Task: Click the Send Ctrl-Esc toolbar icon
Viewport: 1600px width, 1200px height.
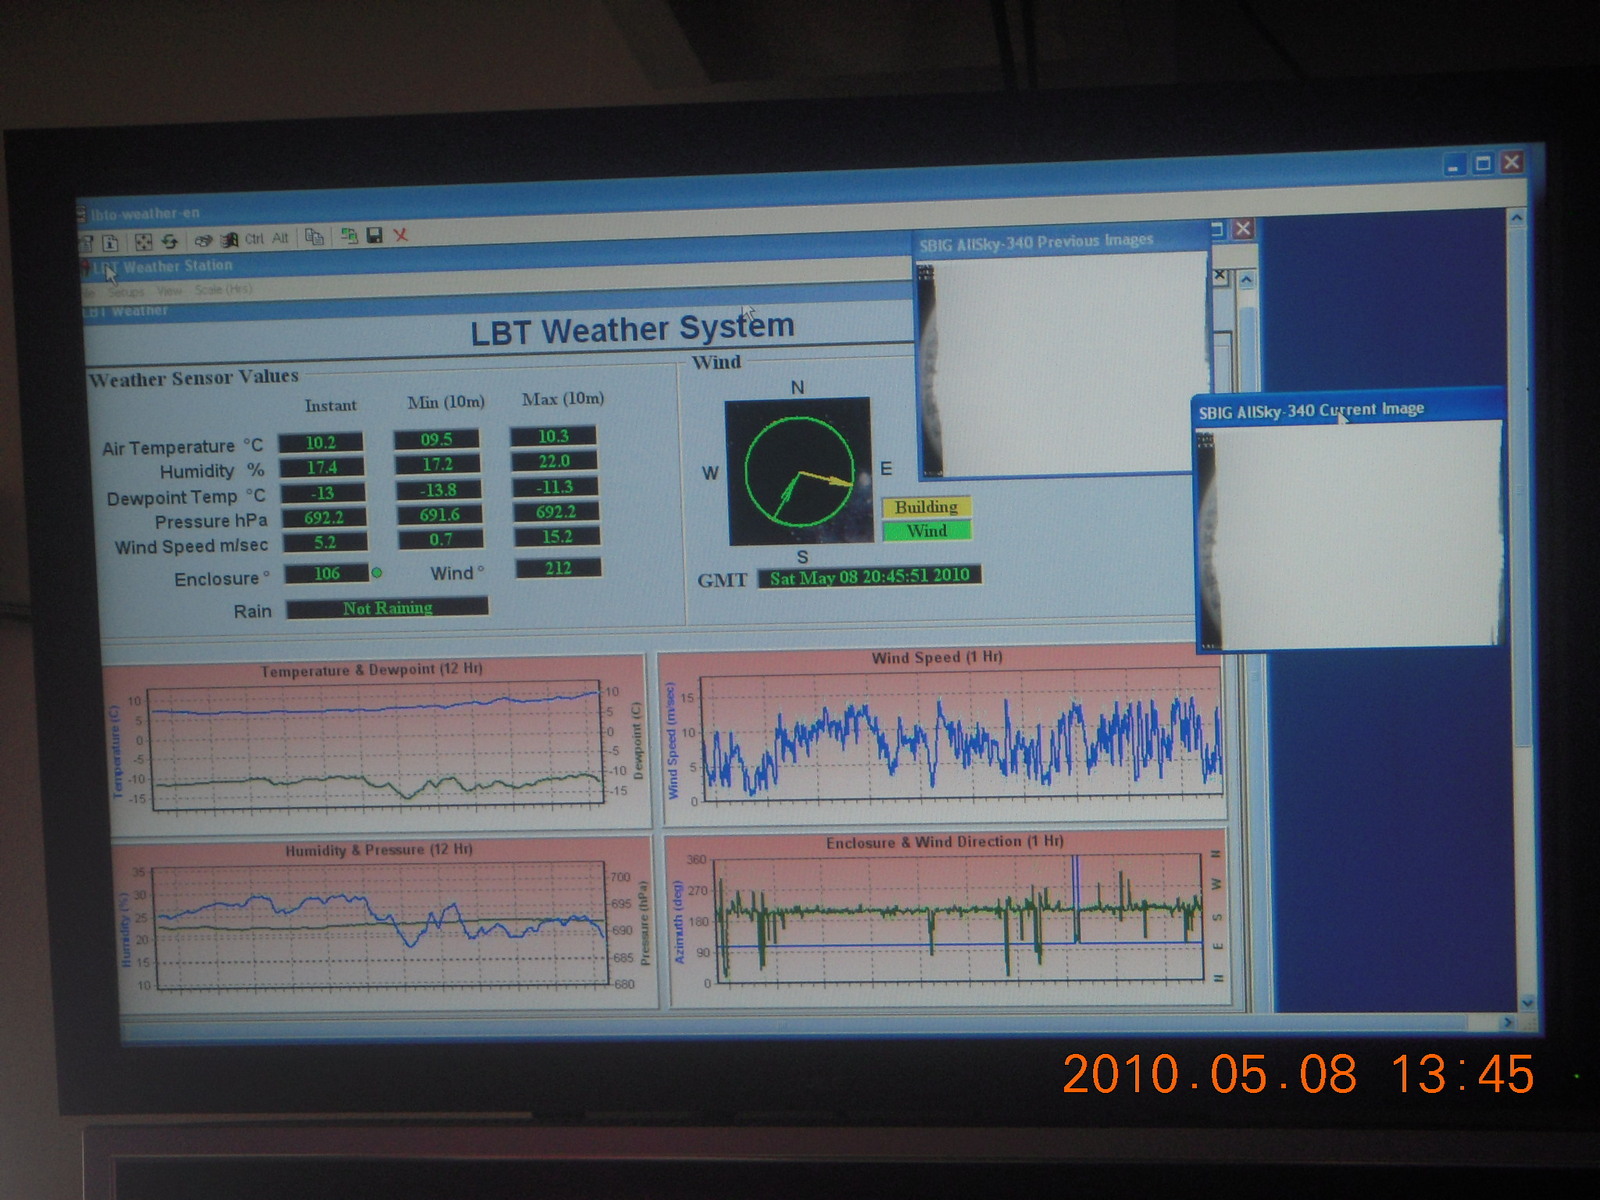Action: pyautogui.click(x=229, y=240)
